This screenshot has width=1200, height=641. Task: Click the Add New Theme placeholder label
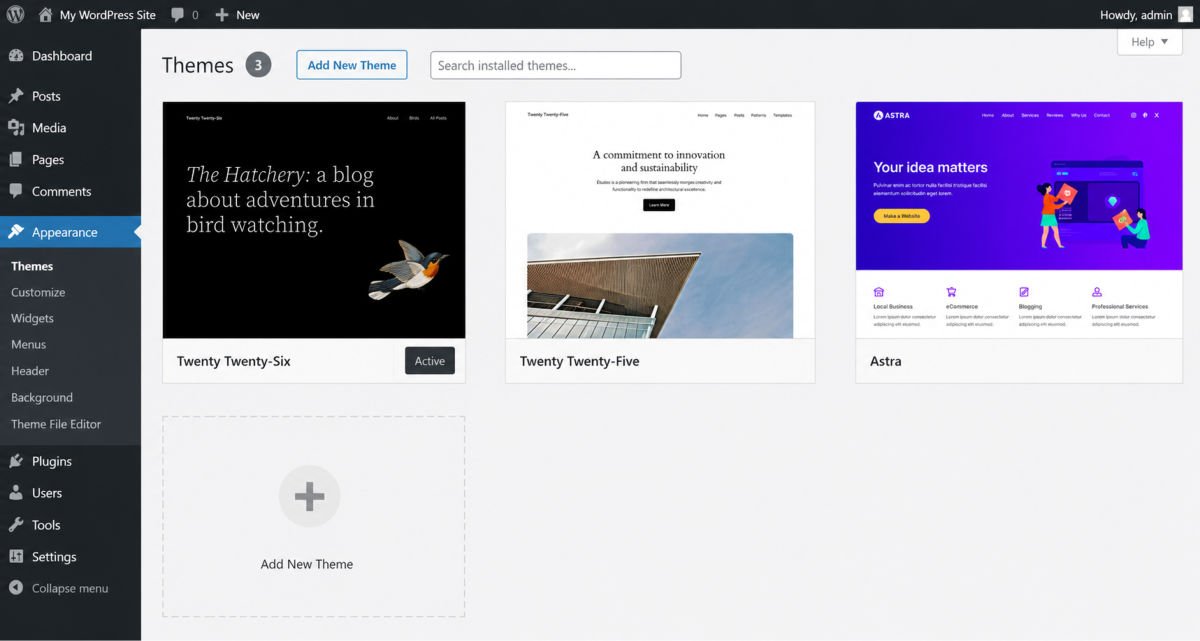pyautogui.click(x=307, y=564)
